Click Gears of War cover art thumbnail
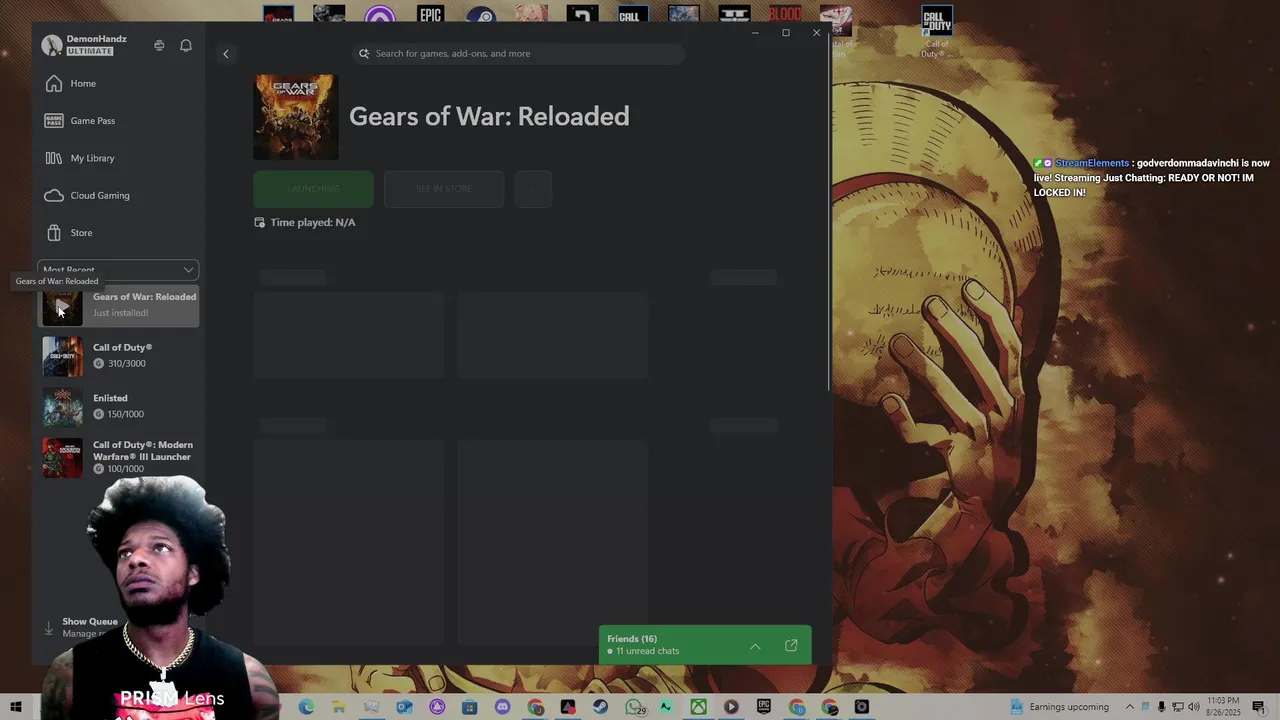The height and width of the screenshot is (720, 1280). click(296, 117)
